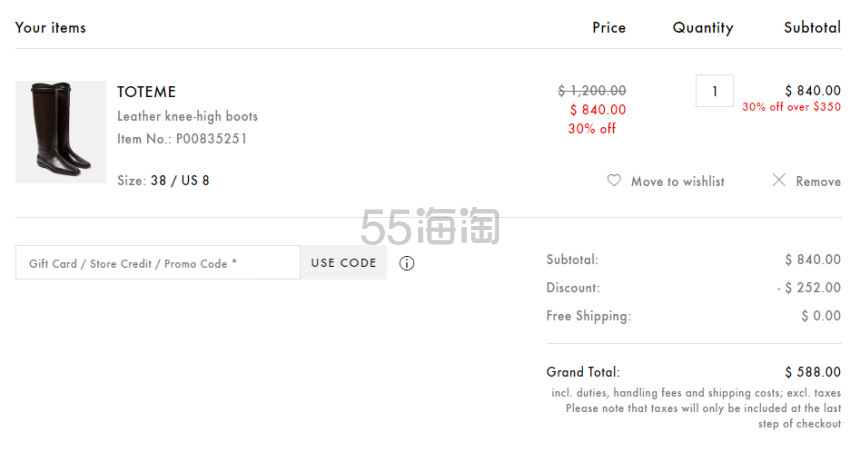860x452 pixels.
Task: Open the promo code info icon
Action: click(407, 264)
